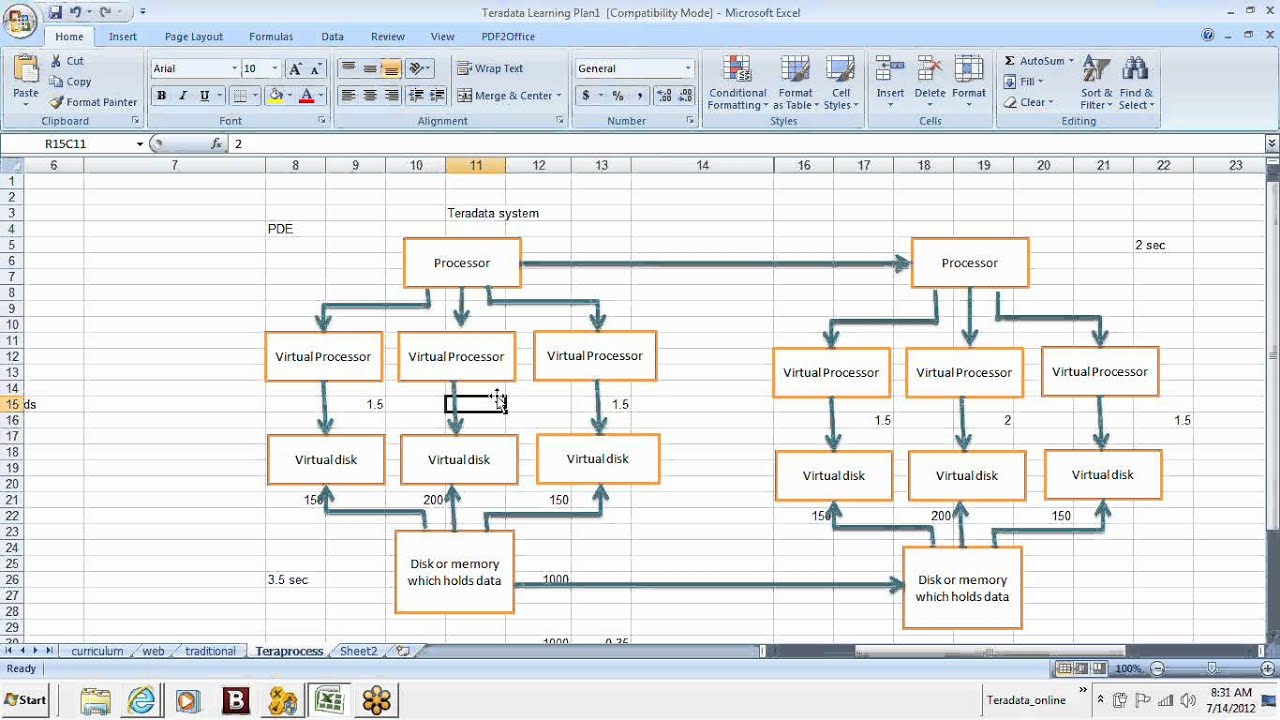This screenshot has height=720, width=1280.
Task: Open the Format cells menu
Action: point(968,83)
